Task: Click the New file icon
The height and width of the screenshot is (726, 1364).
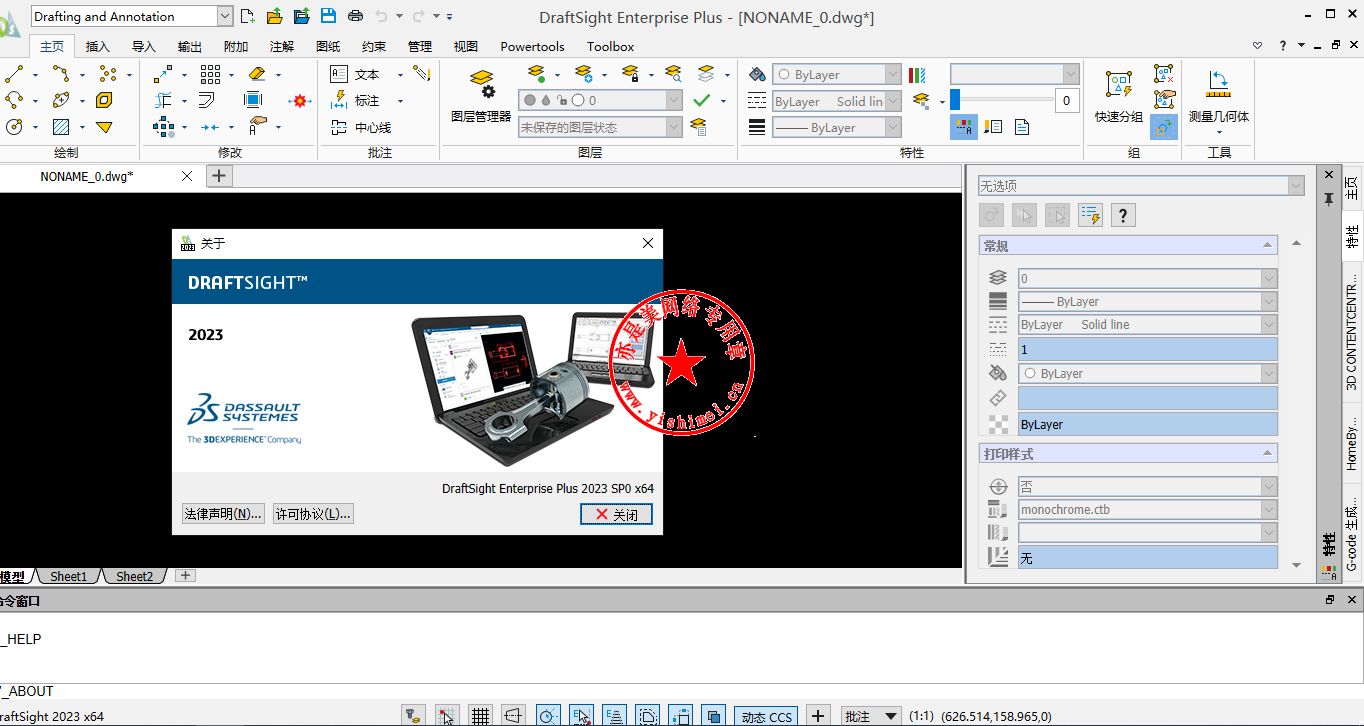Action: pos(248,16)
